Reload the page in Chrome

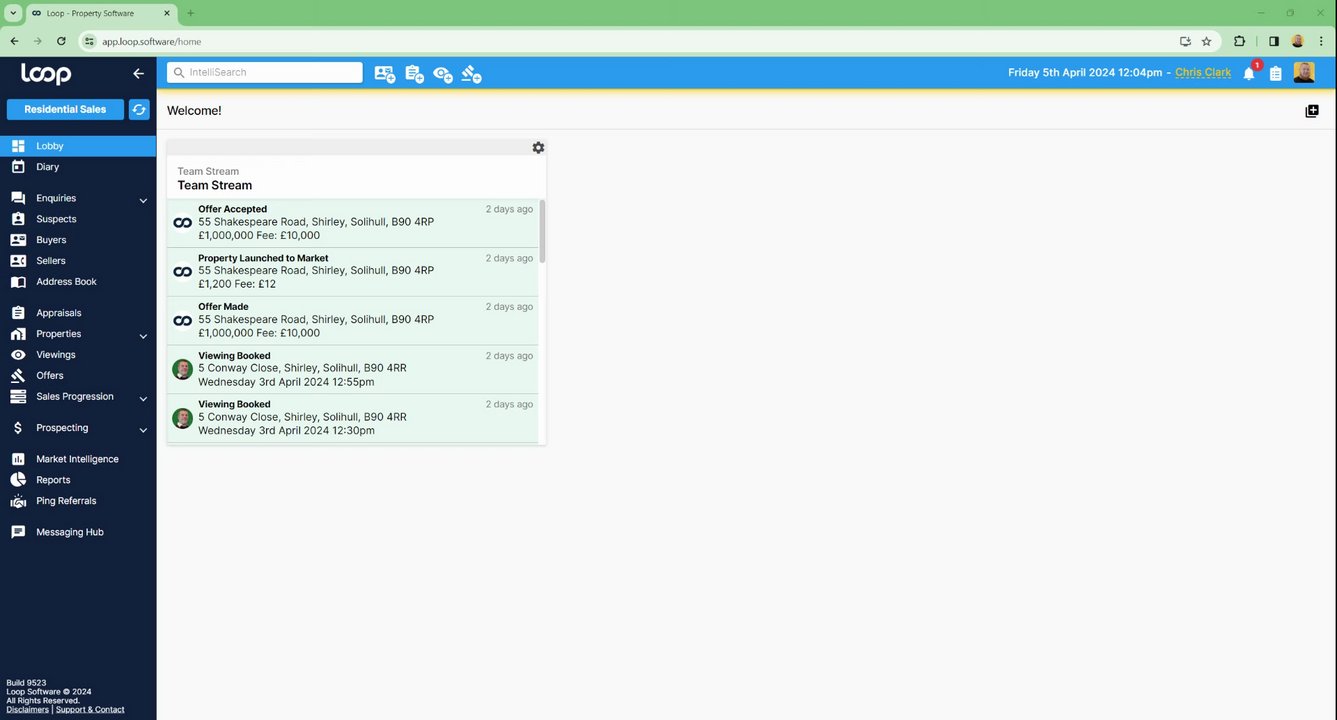[61, 41]
